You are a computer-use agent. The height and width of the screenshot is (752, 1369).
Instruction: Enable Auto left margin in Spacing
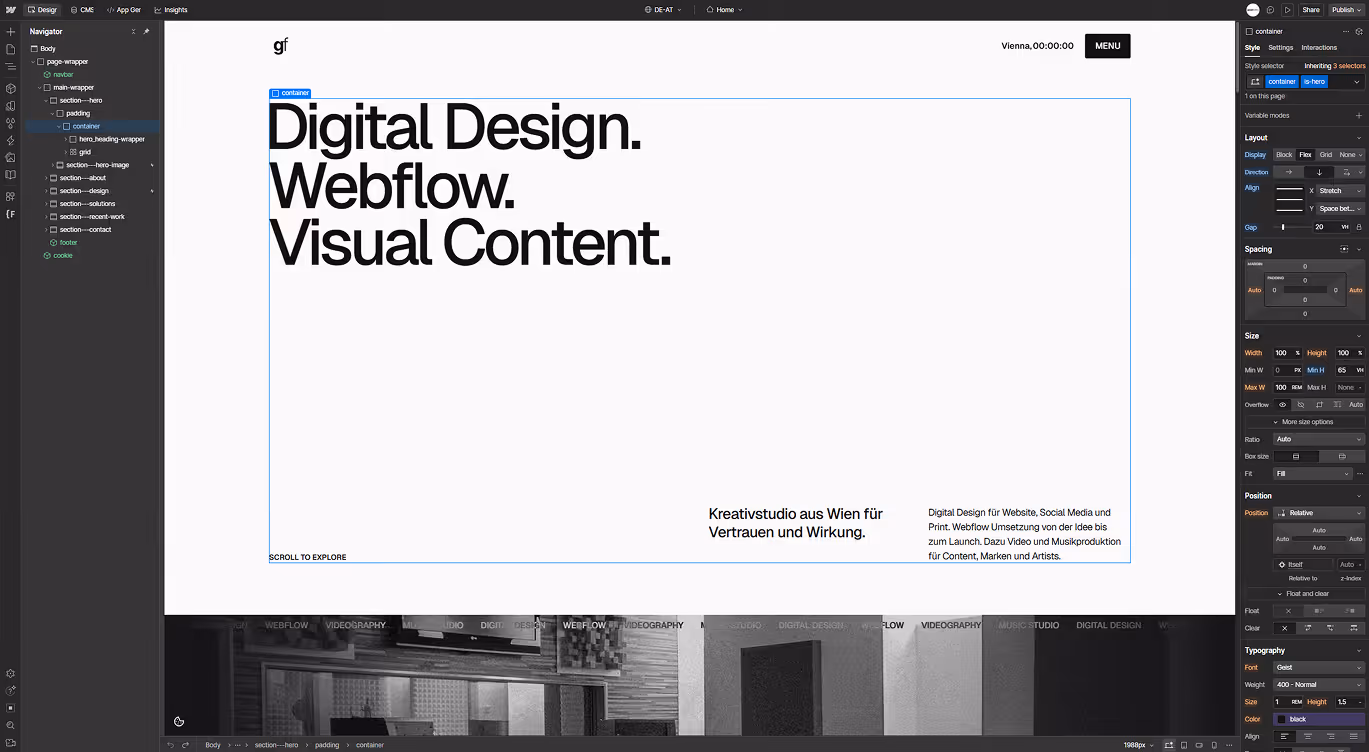point(1253,289)
